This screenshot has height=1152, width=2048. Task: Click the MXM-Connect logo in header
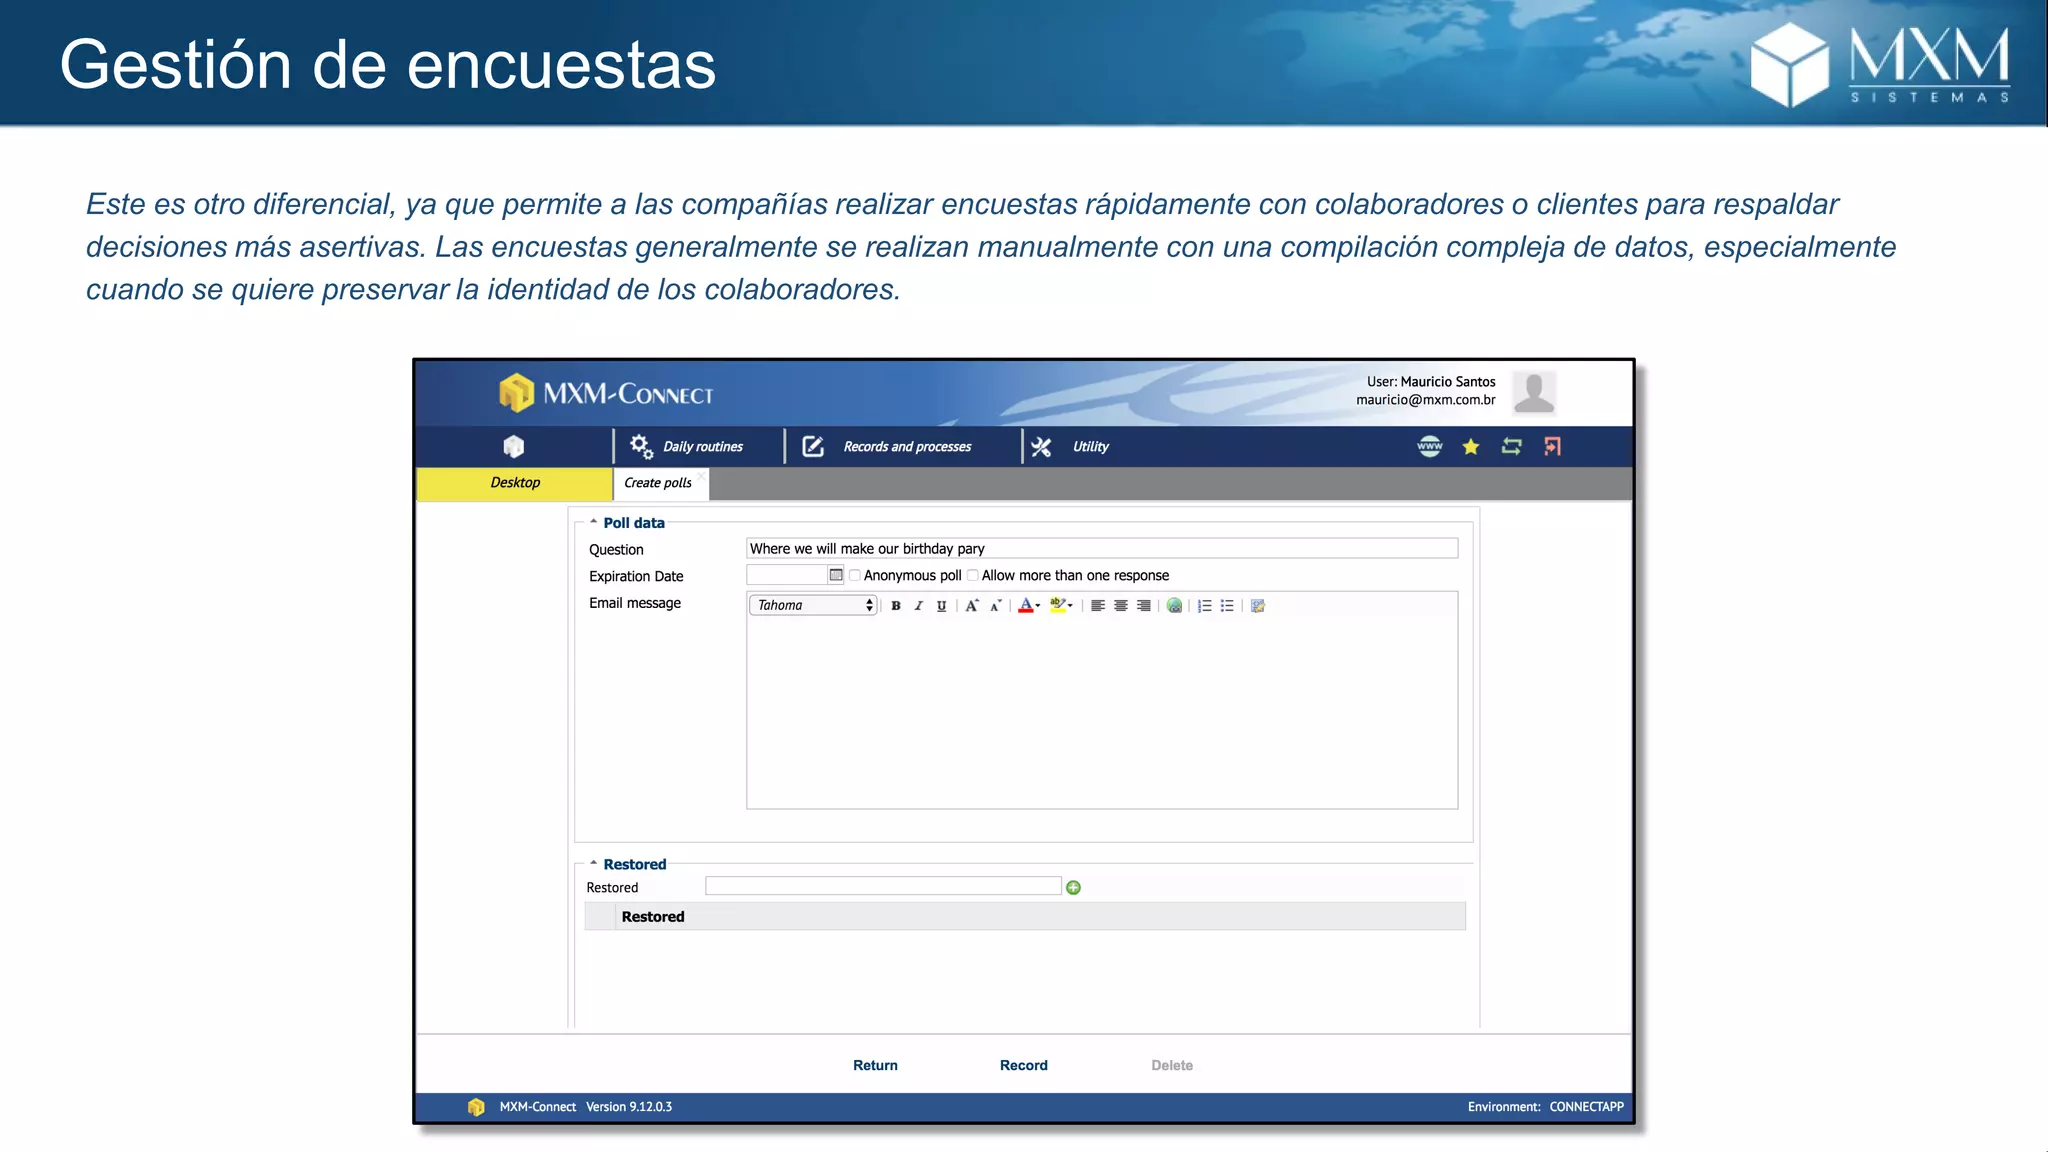(x=606, y=393)
